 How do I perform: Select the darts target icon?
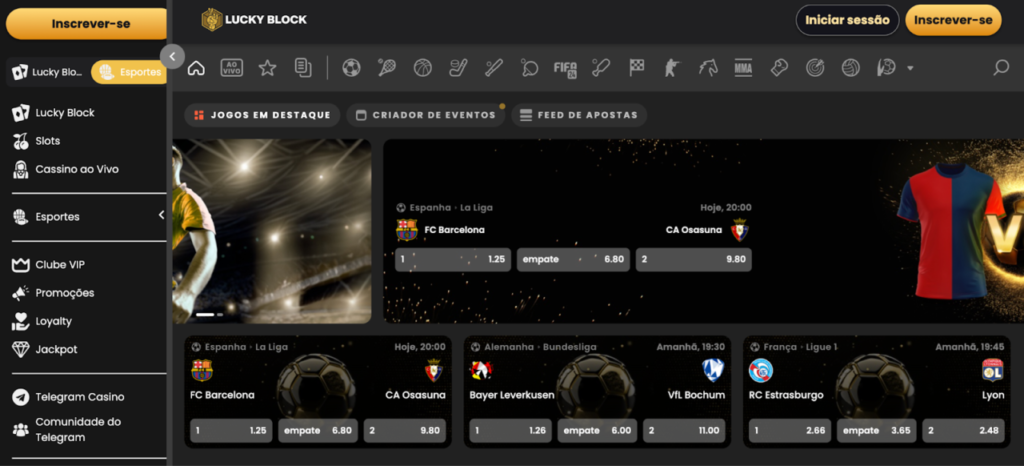coord(815,68)
